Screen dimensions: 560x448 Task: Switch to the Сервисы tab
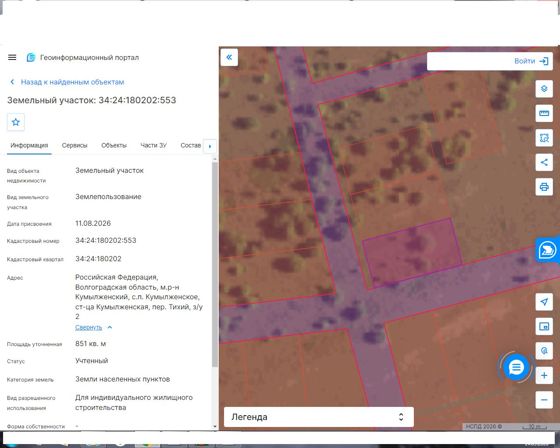[x=74, y=145]
